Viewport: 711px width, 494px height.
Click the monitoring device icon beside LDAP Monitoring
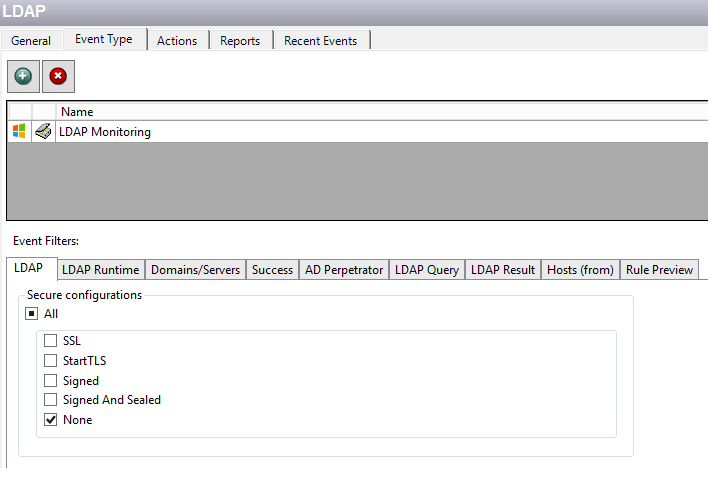click(44, 132)
